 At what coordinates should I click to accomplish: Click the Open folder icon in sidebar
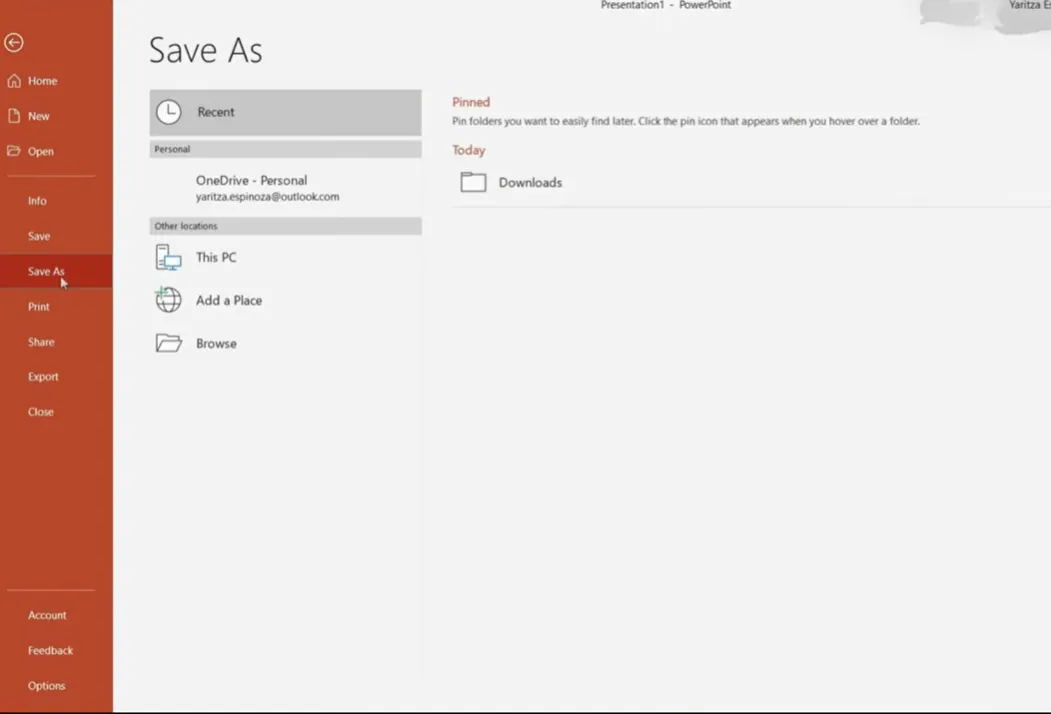[14, 151]
